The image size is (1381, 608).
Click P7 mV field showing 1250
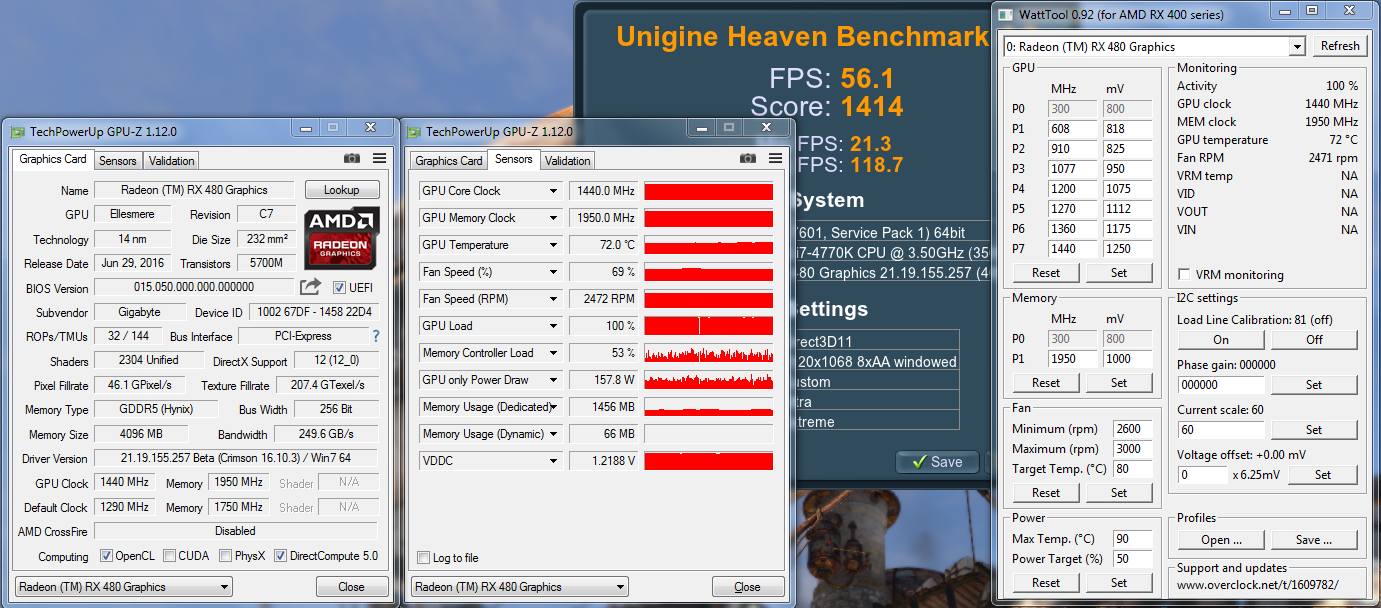click(1128, 248)
